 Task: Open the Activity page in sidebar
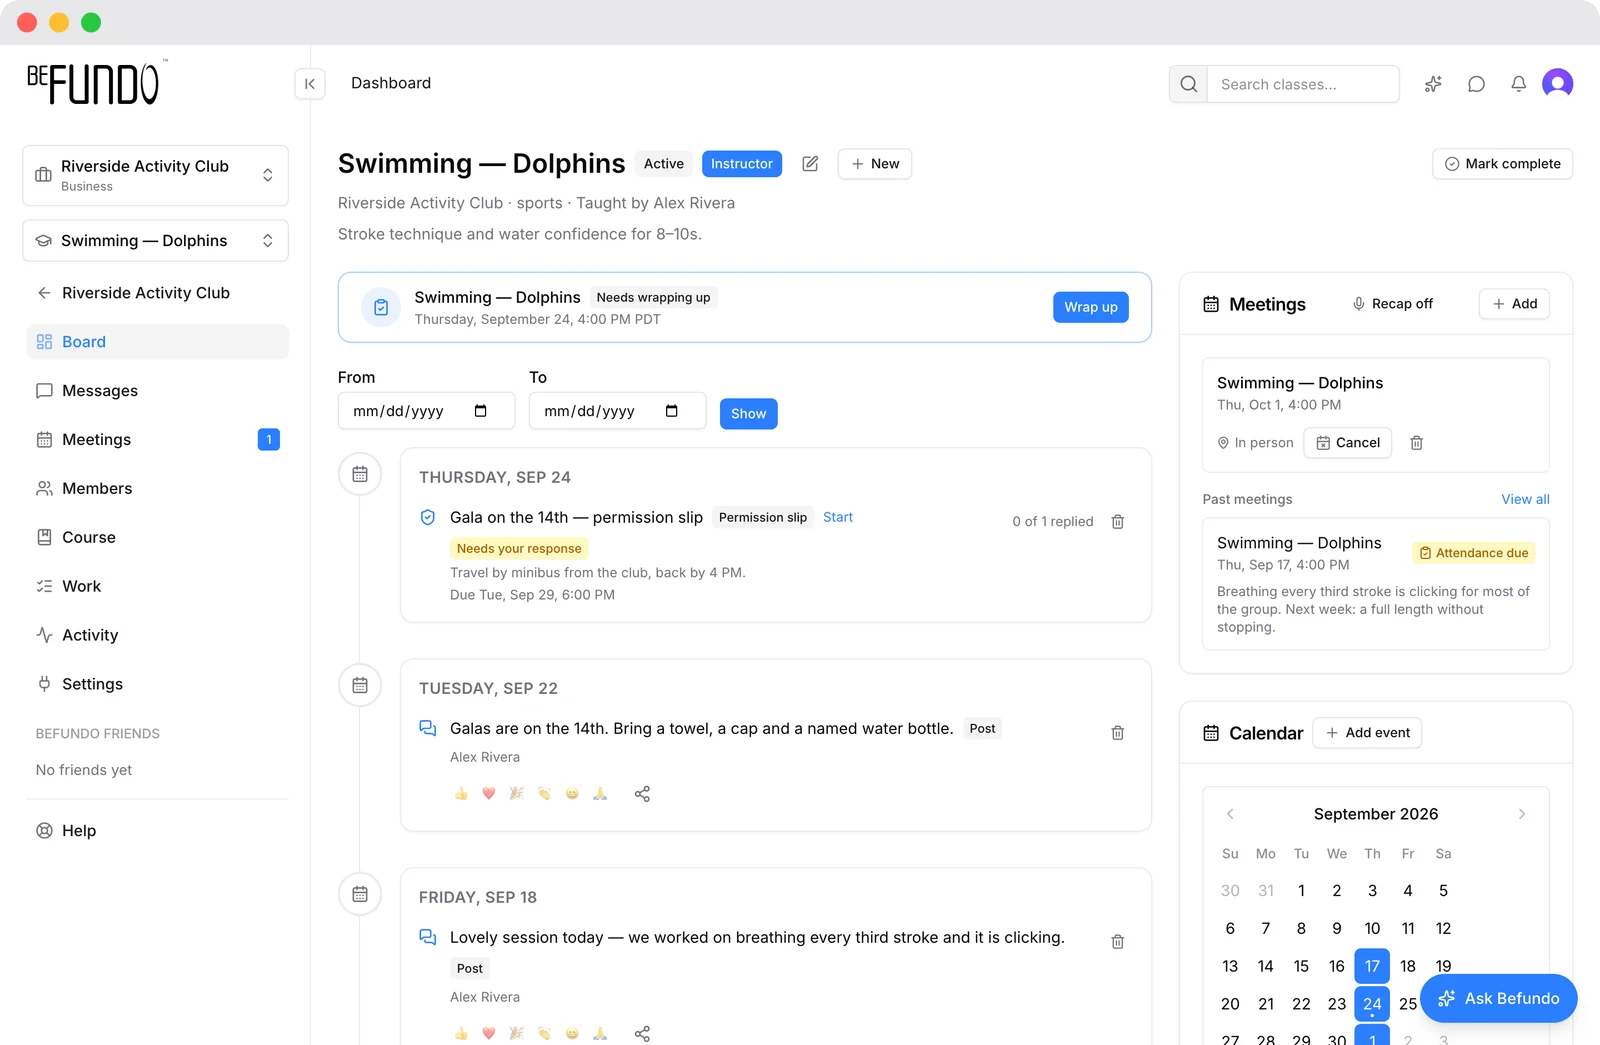[157, 636]
